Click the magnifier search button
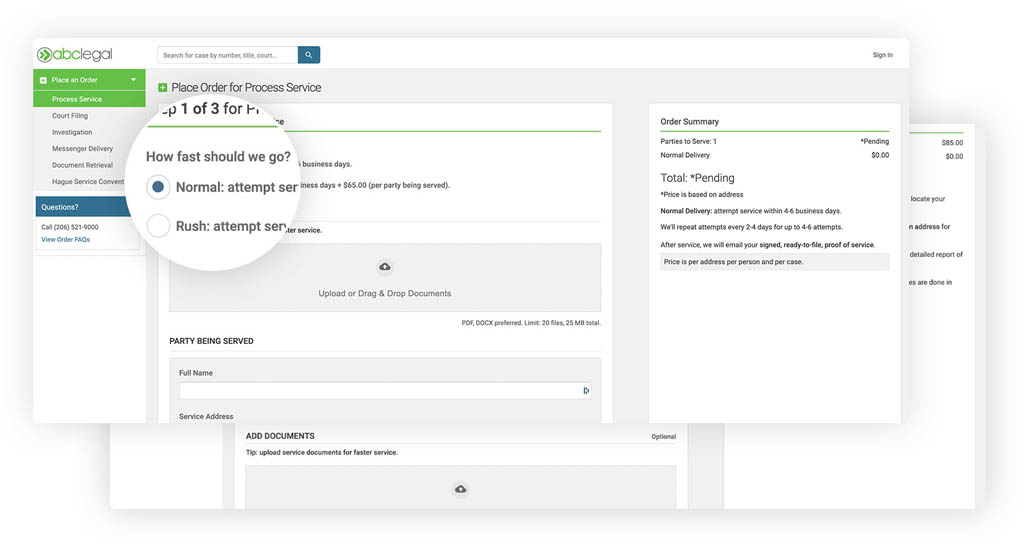Image resolution: width=1024 pixels, height=544 pixels. pos(309,55)
